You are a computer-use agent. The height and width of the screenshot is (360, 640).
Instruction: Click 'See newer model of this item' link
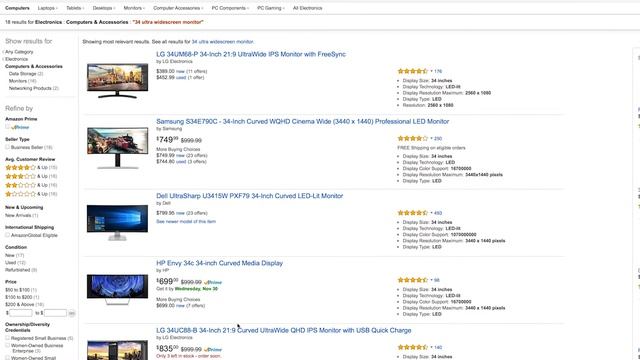point(186,222)
